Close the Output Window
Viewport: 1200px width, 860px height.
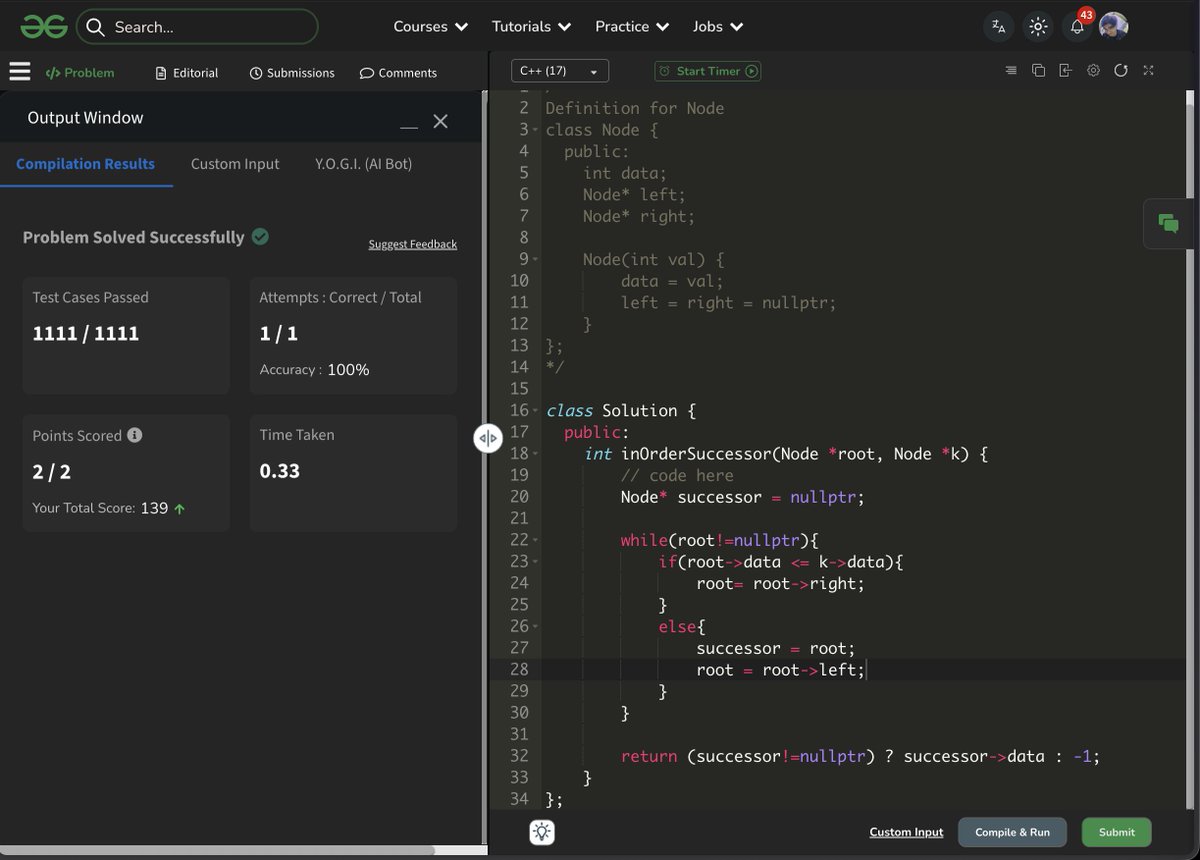click(x=440, y=121)
